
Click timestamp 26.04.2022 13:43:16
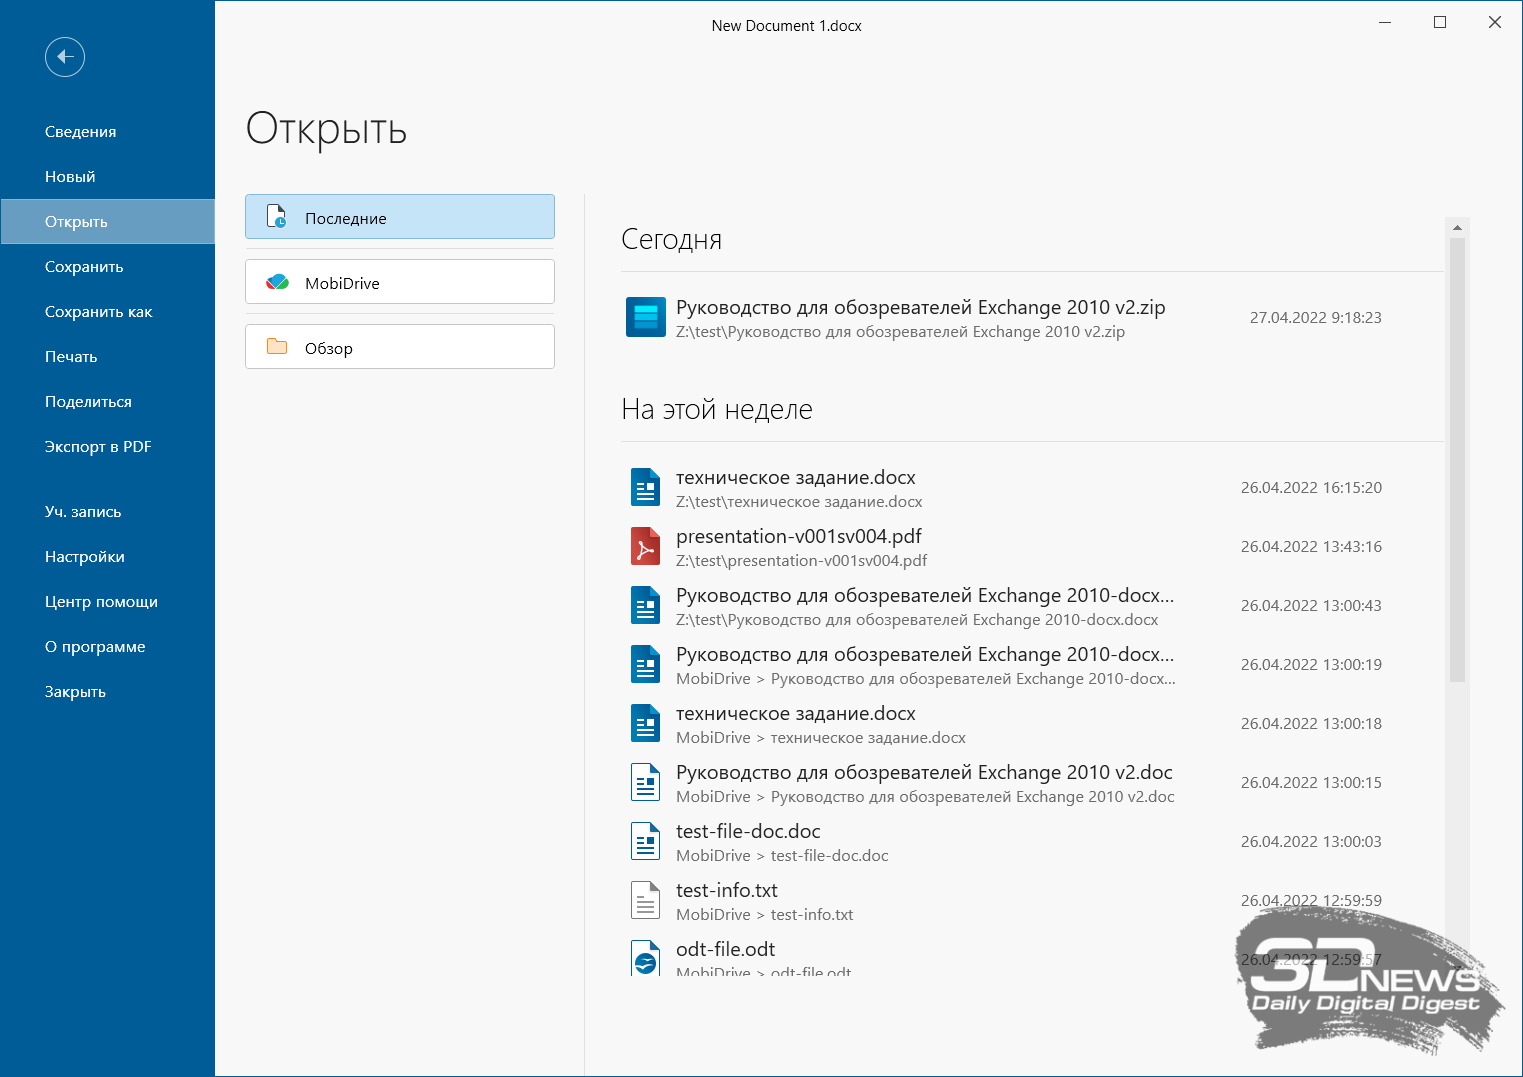[1311, 546]
